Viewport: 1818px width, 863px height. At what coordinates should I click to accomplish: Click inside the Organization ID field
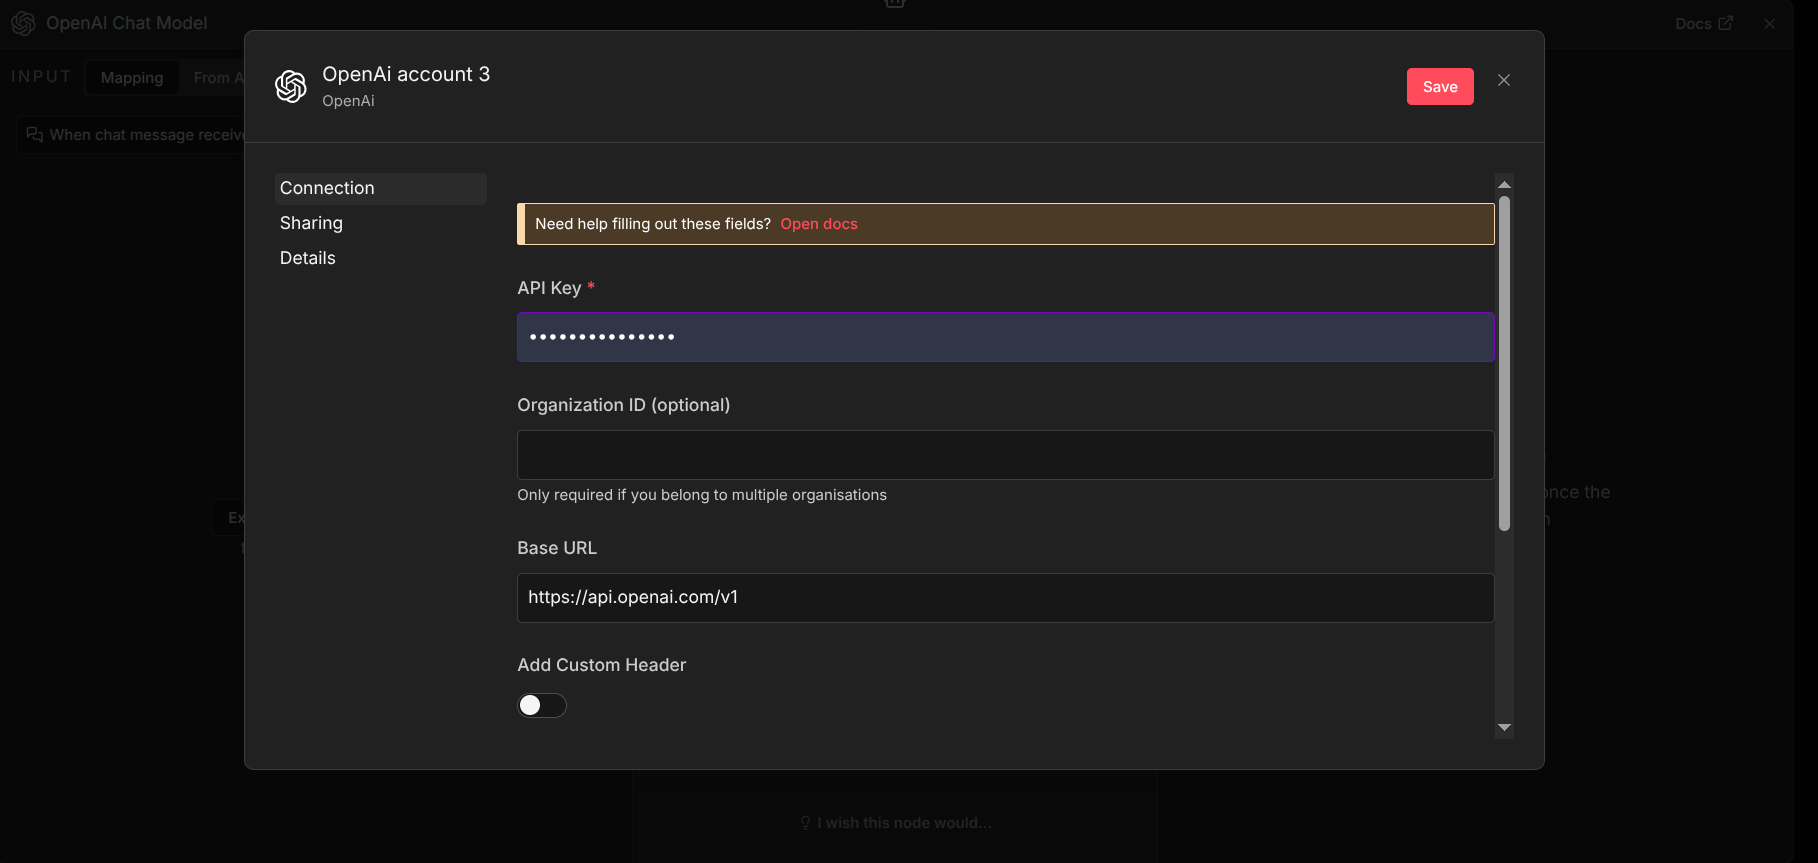(x=1004, y=454)
